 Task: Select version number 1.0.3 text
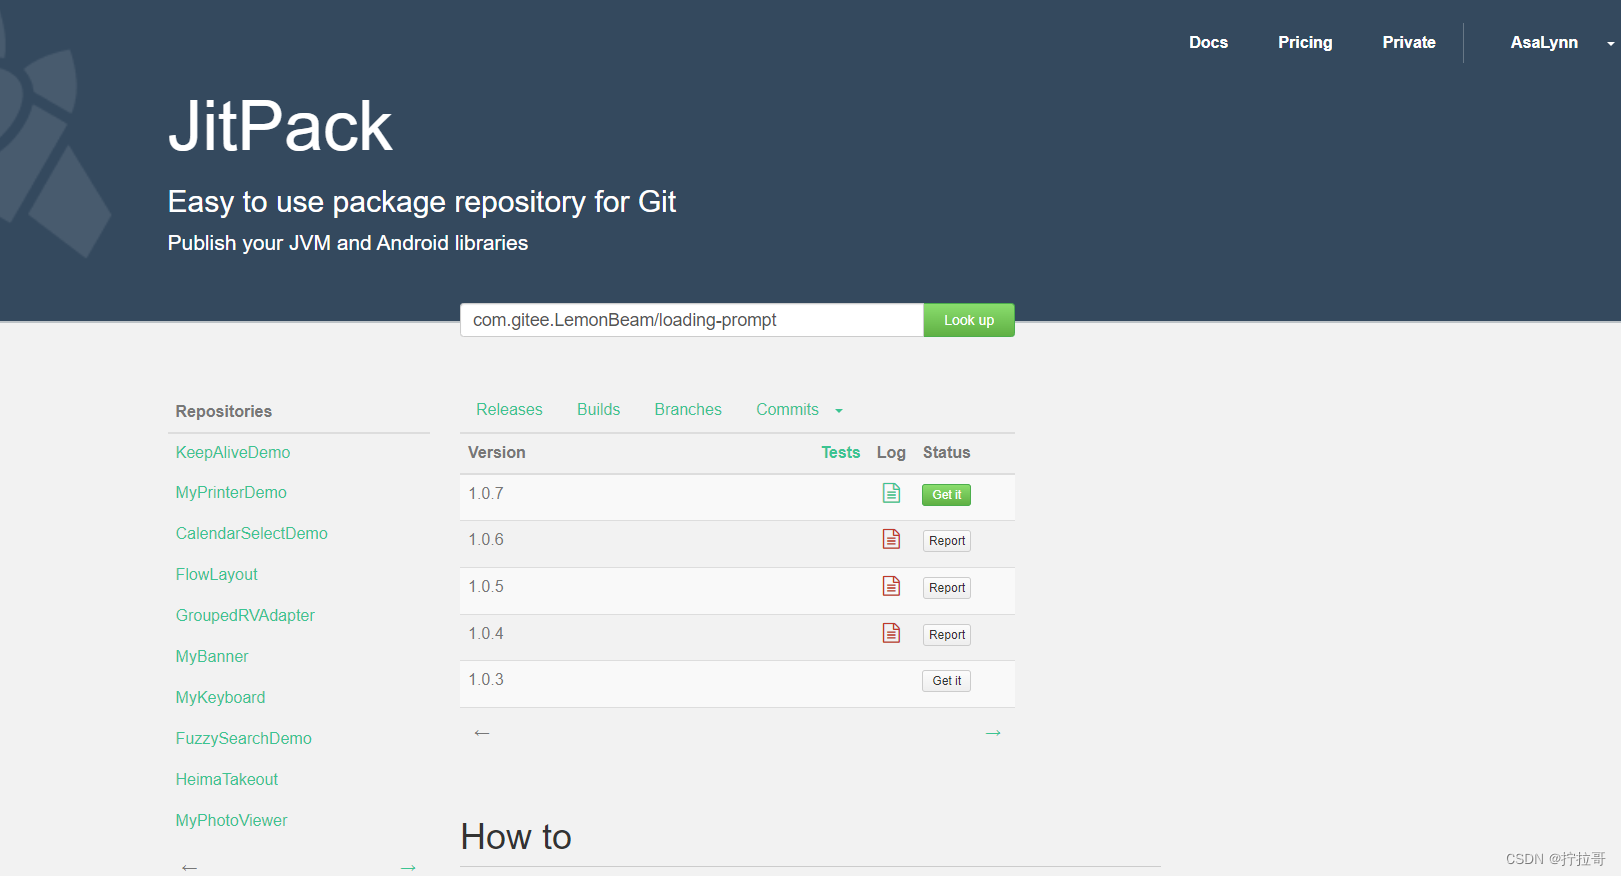coord(486,679)
